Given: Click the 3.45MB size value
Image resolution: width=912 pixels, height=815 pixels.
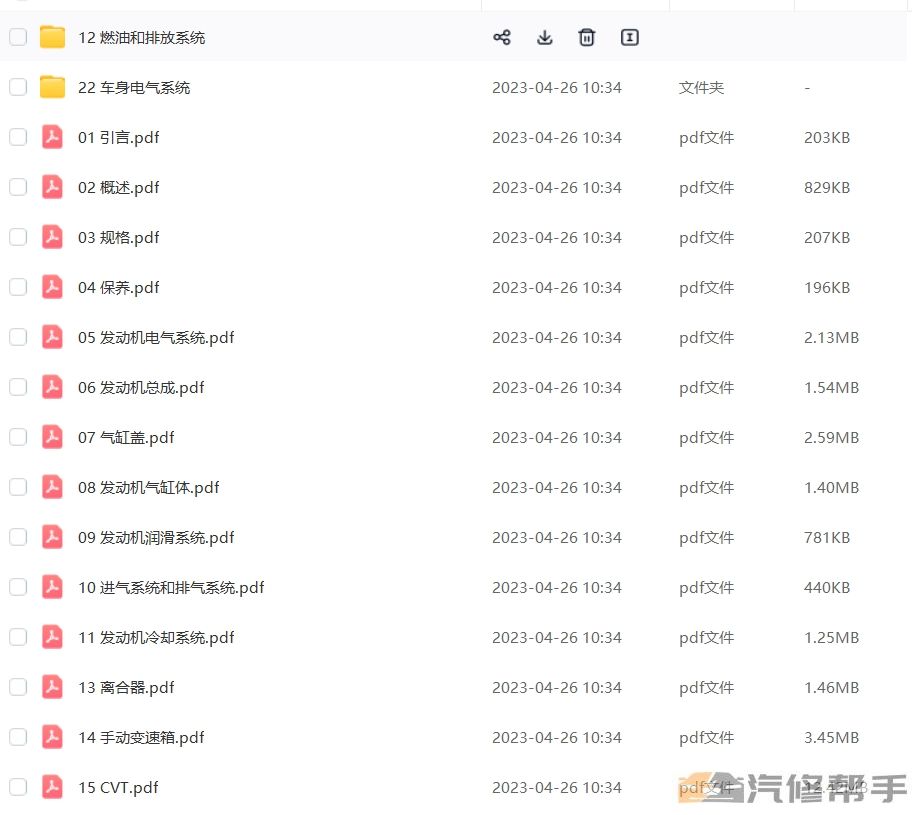Looking at the screenshot, I should 831,738.
